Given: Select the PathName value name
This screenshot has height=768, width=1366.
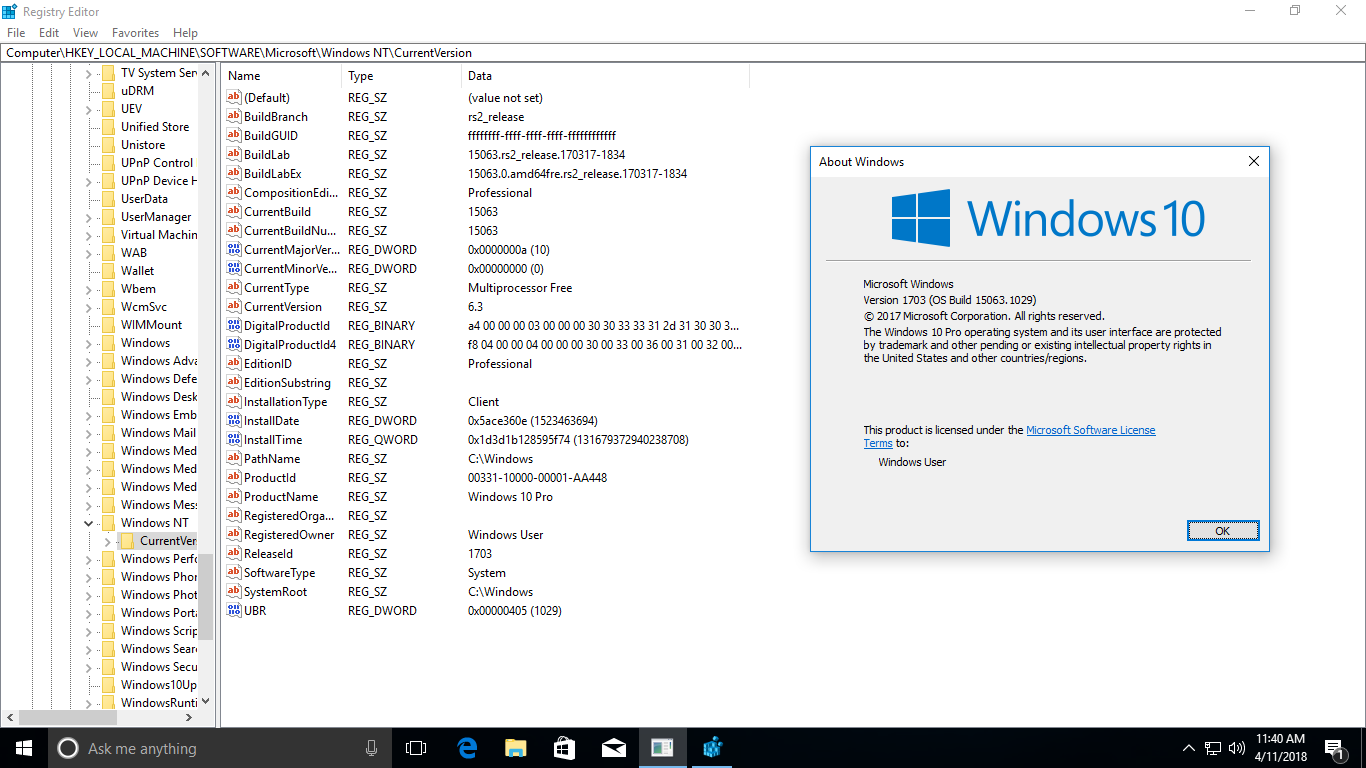Looking at the screenshot, I should 272,459.
